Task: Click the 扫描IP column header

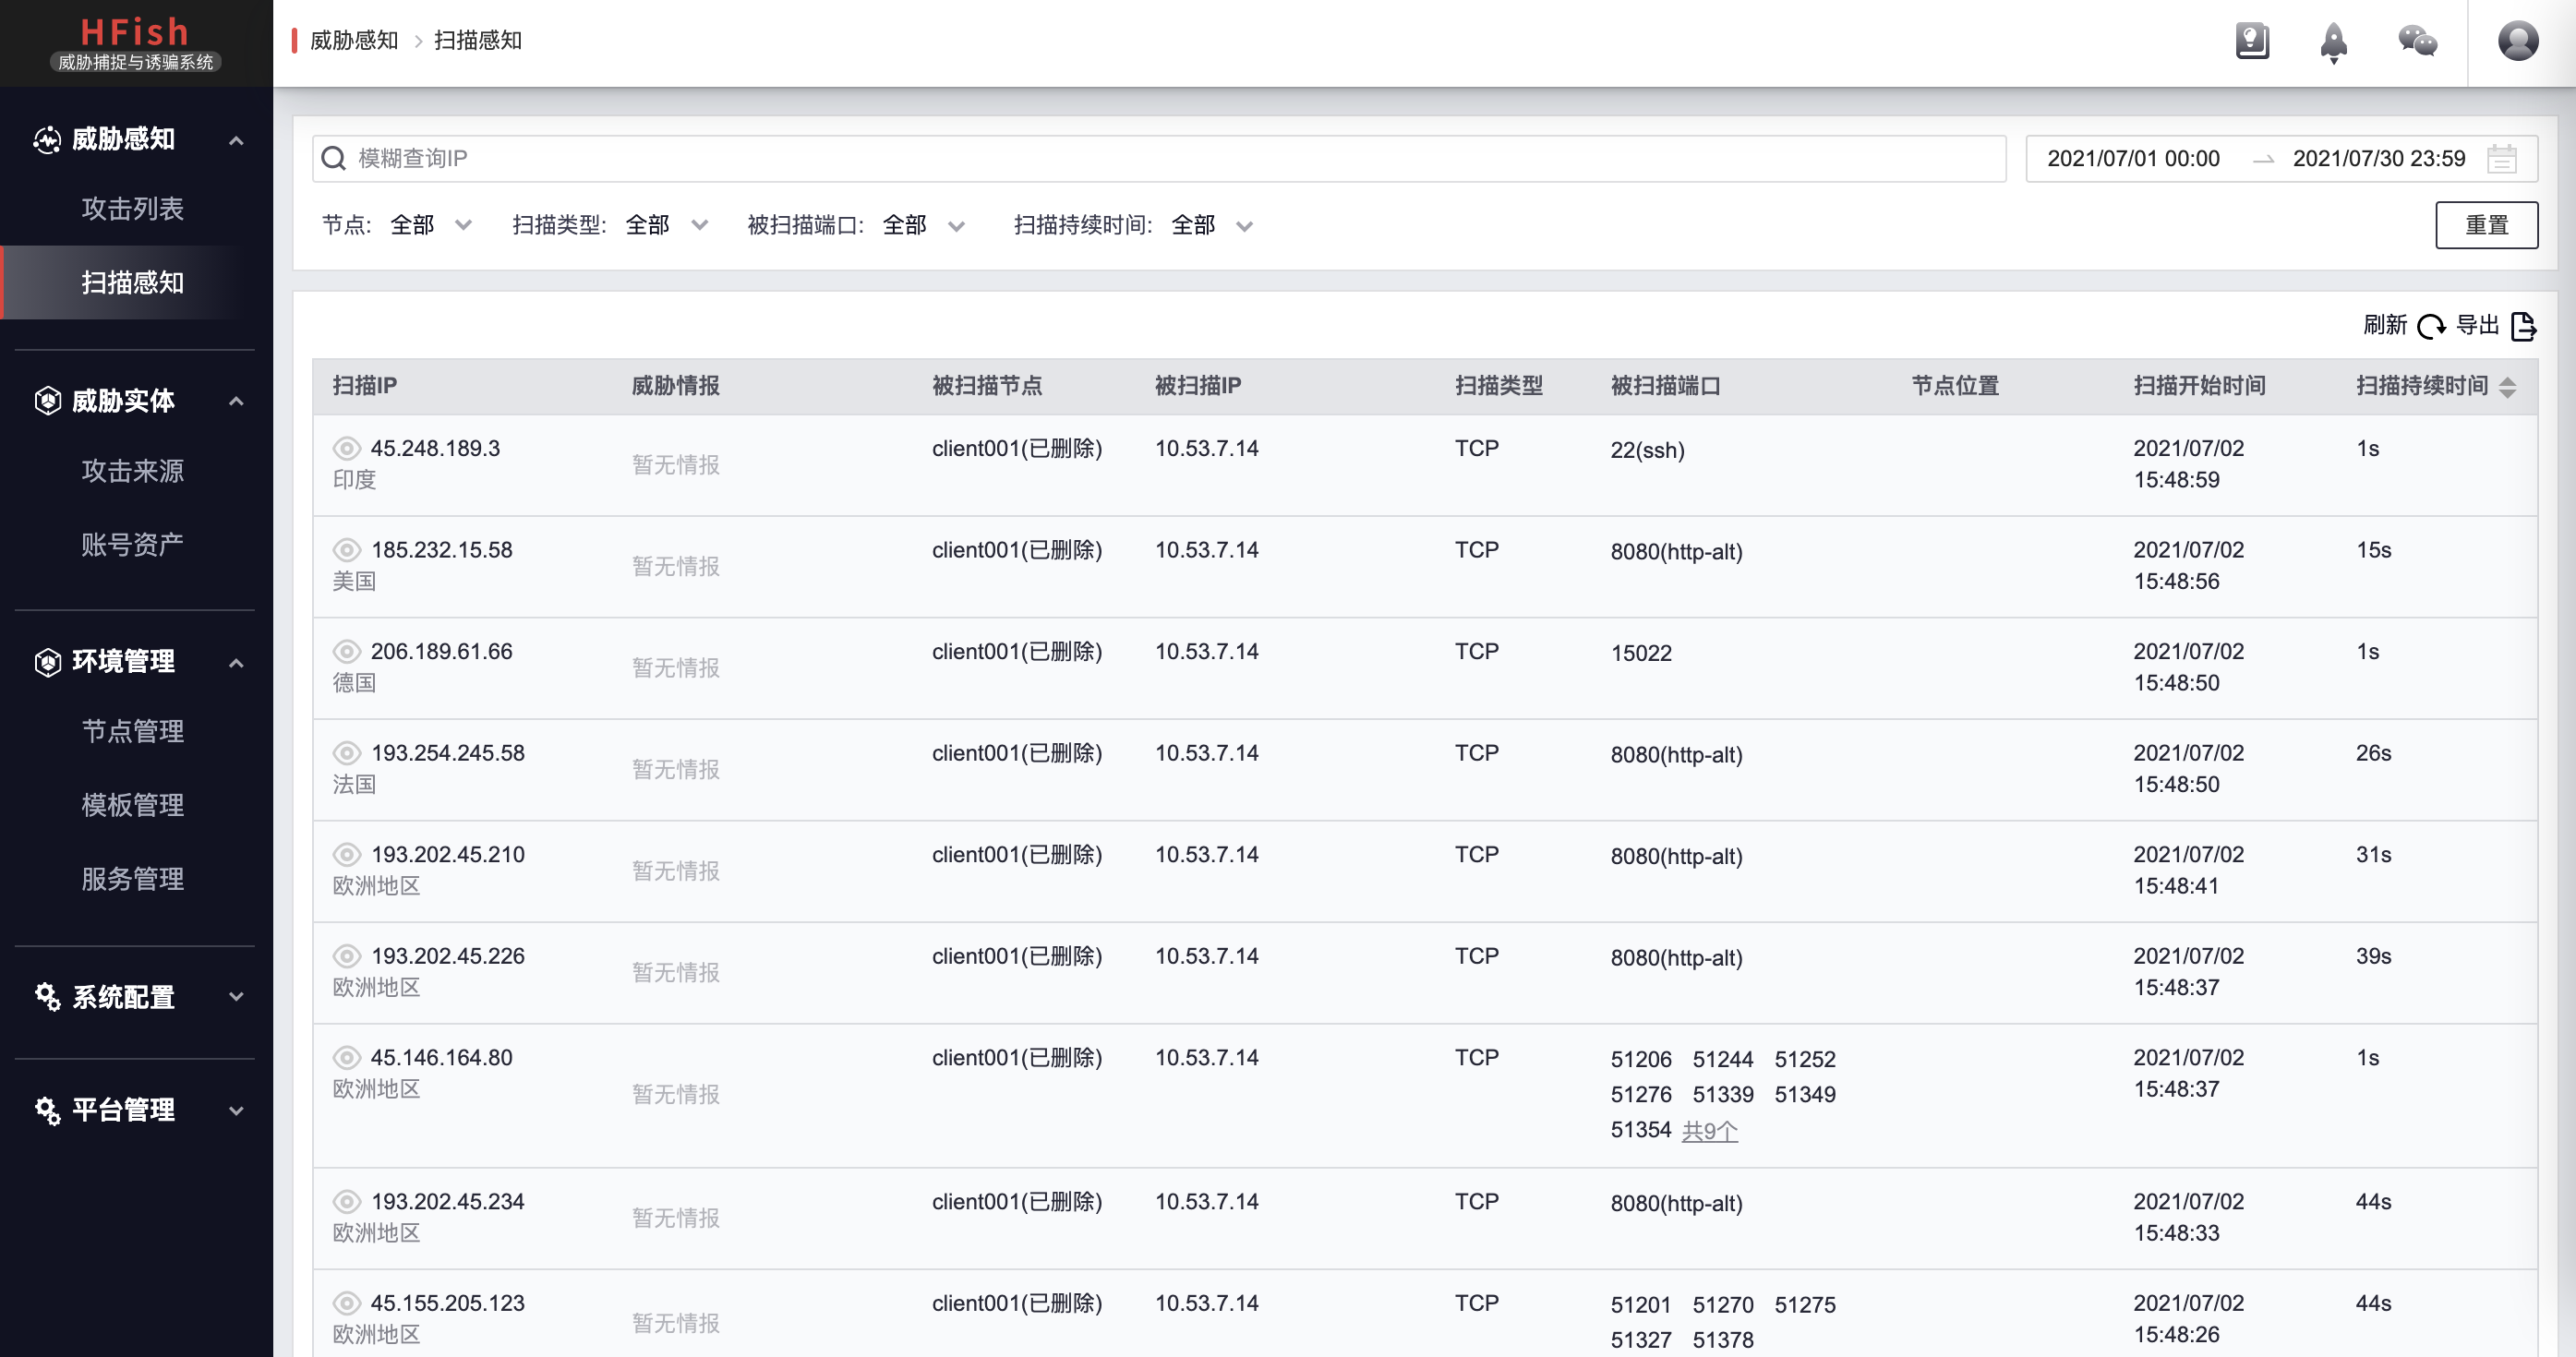Action: [x=365, y=386]
